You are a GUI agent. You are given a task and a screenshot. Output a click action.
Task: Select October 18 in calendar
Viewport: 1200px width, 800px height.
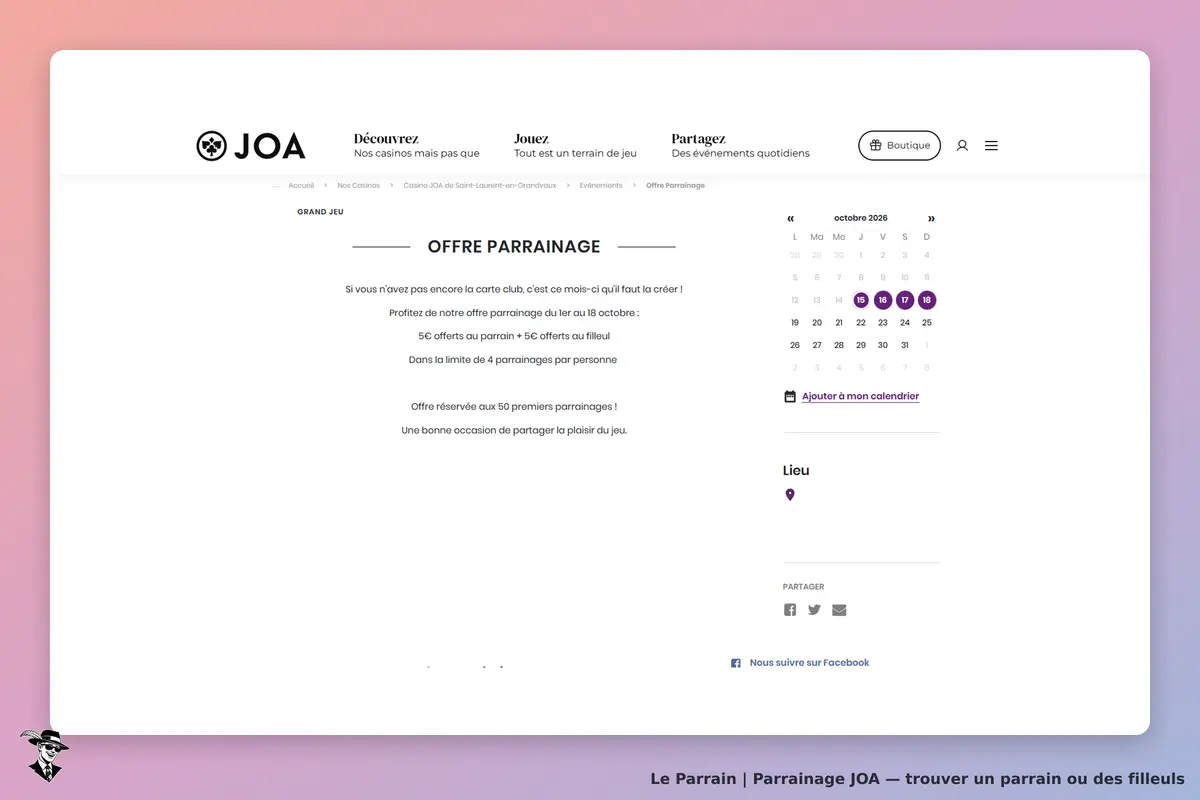pos(927,300)
